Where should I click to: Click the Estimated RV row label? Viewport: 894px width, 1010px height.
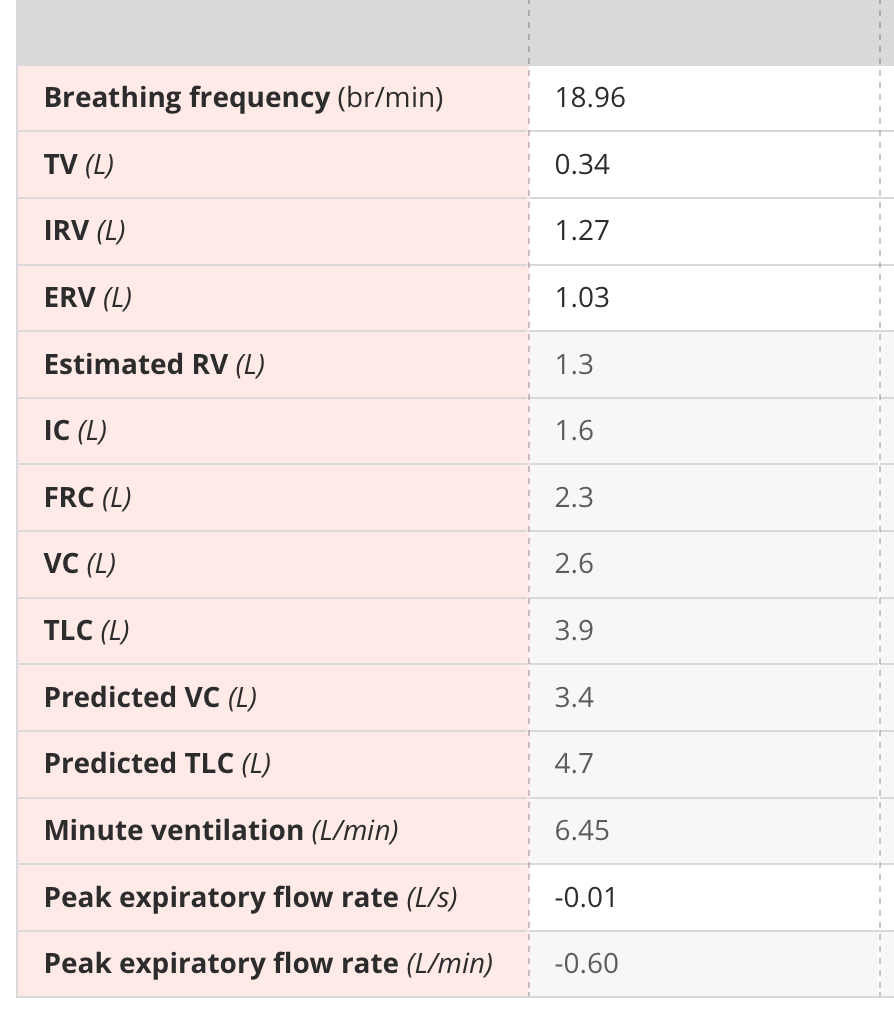pos(154,365)
